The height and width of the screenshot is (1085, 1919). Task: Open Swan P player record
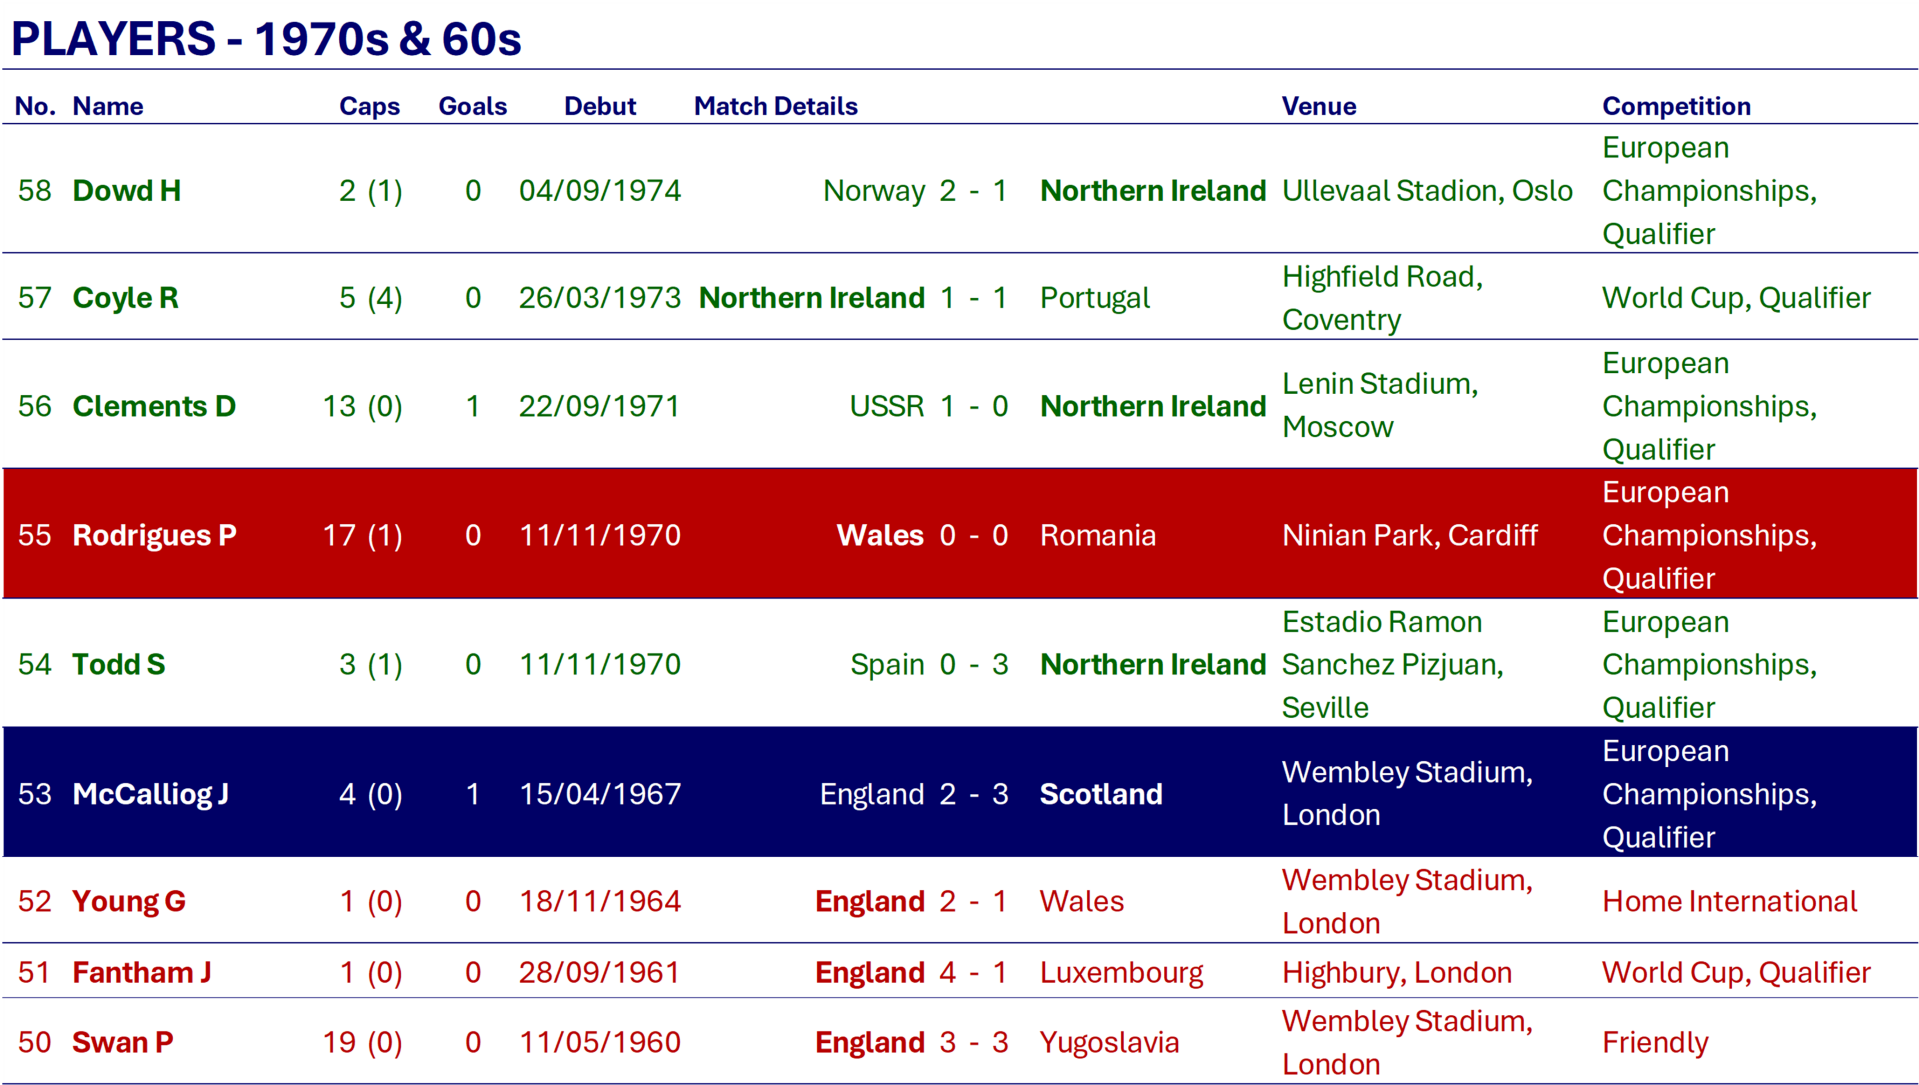[x=123, y=1042]
